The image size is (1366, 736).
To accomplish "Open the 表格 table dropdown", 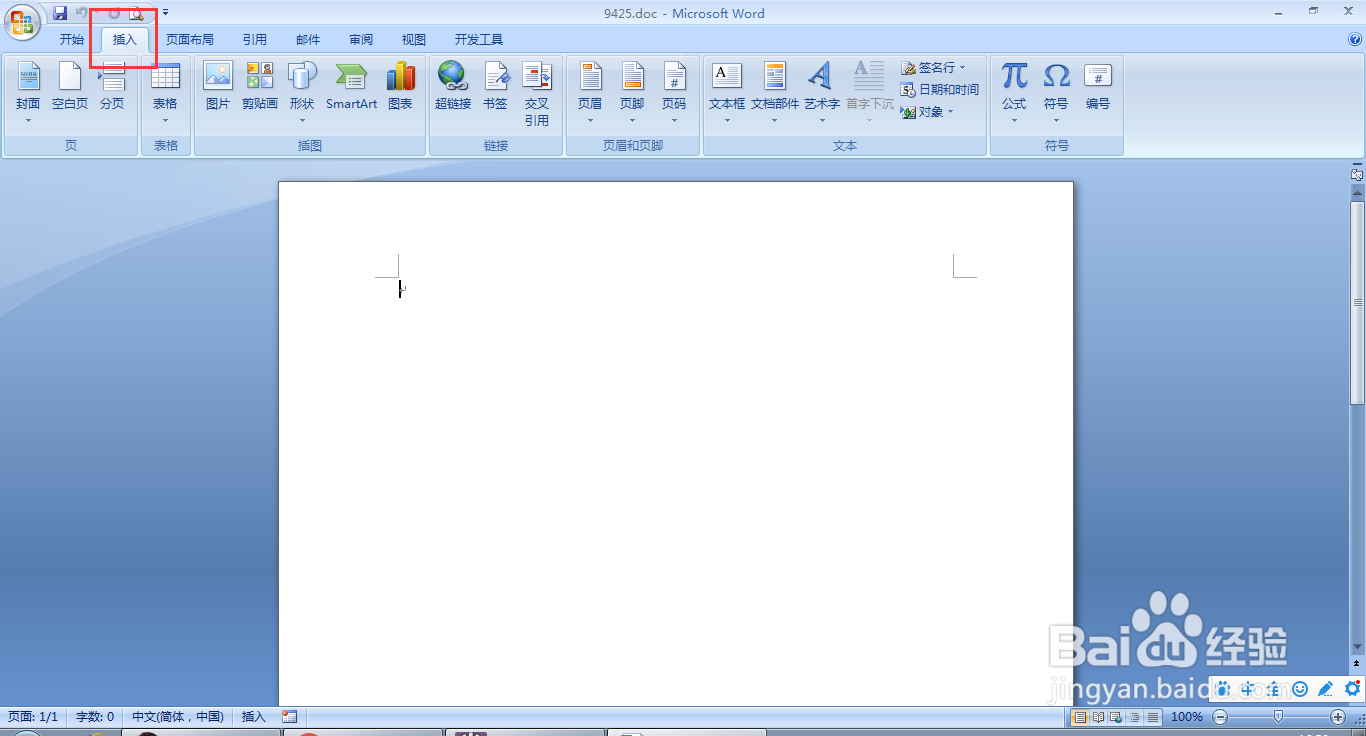I will tap(165, 93).
